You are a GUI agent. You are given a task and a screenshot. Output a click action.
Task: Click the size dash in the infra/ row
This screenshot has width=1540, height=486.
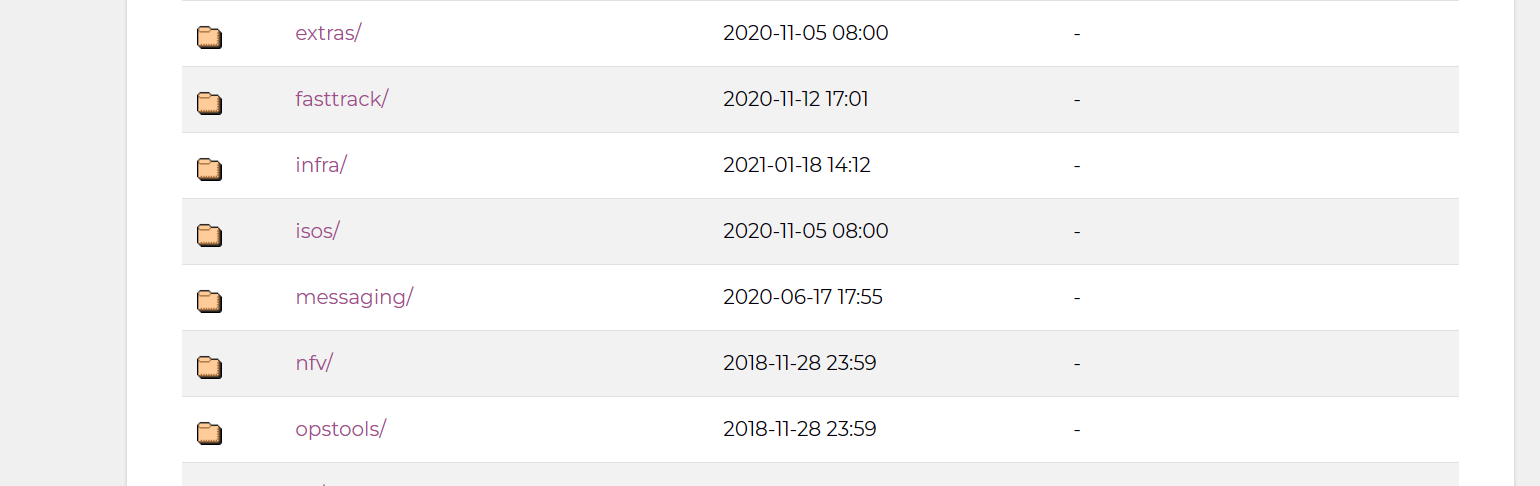click(1077, 166)
